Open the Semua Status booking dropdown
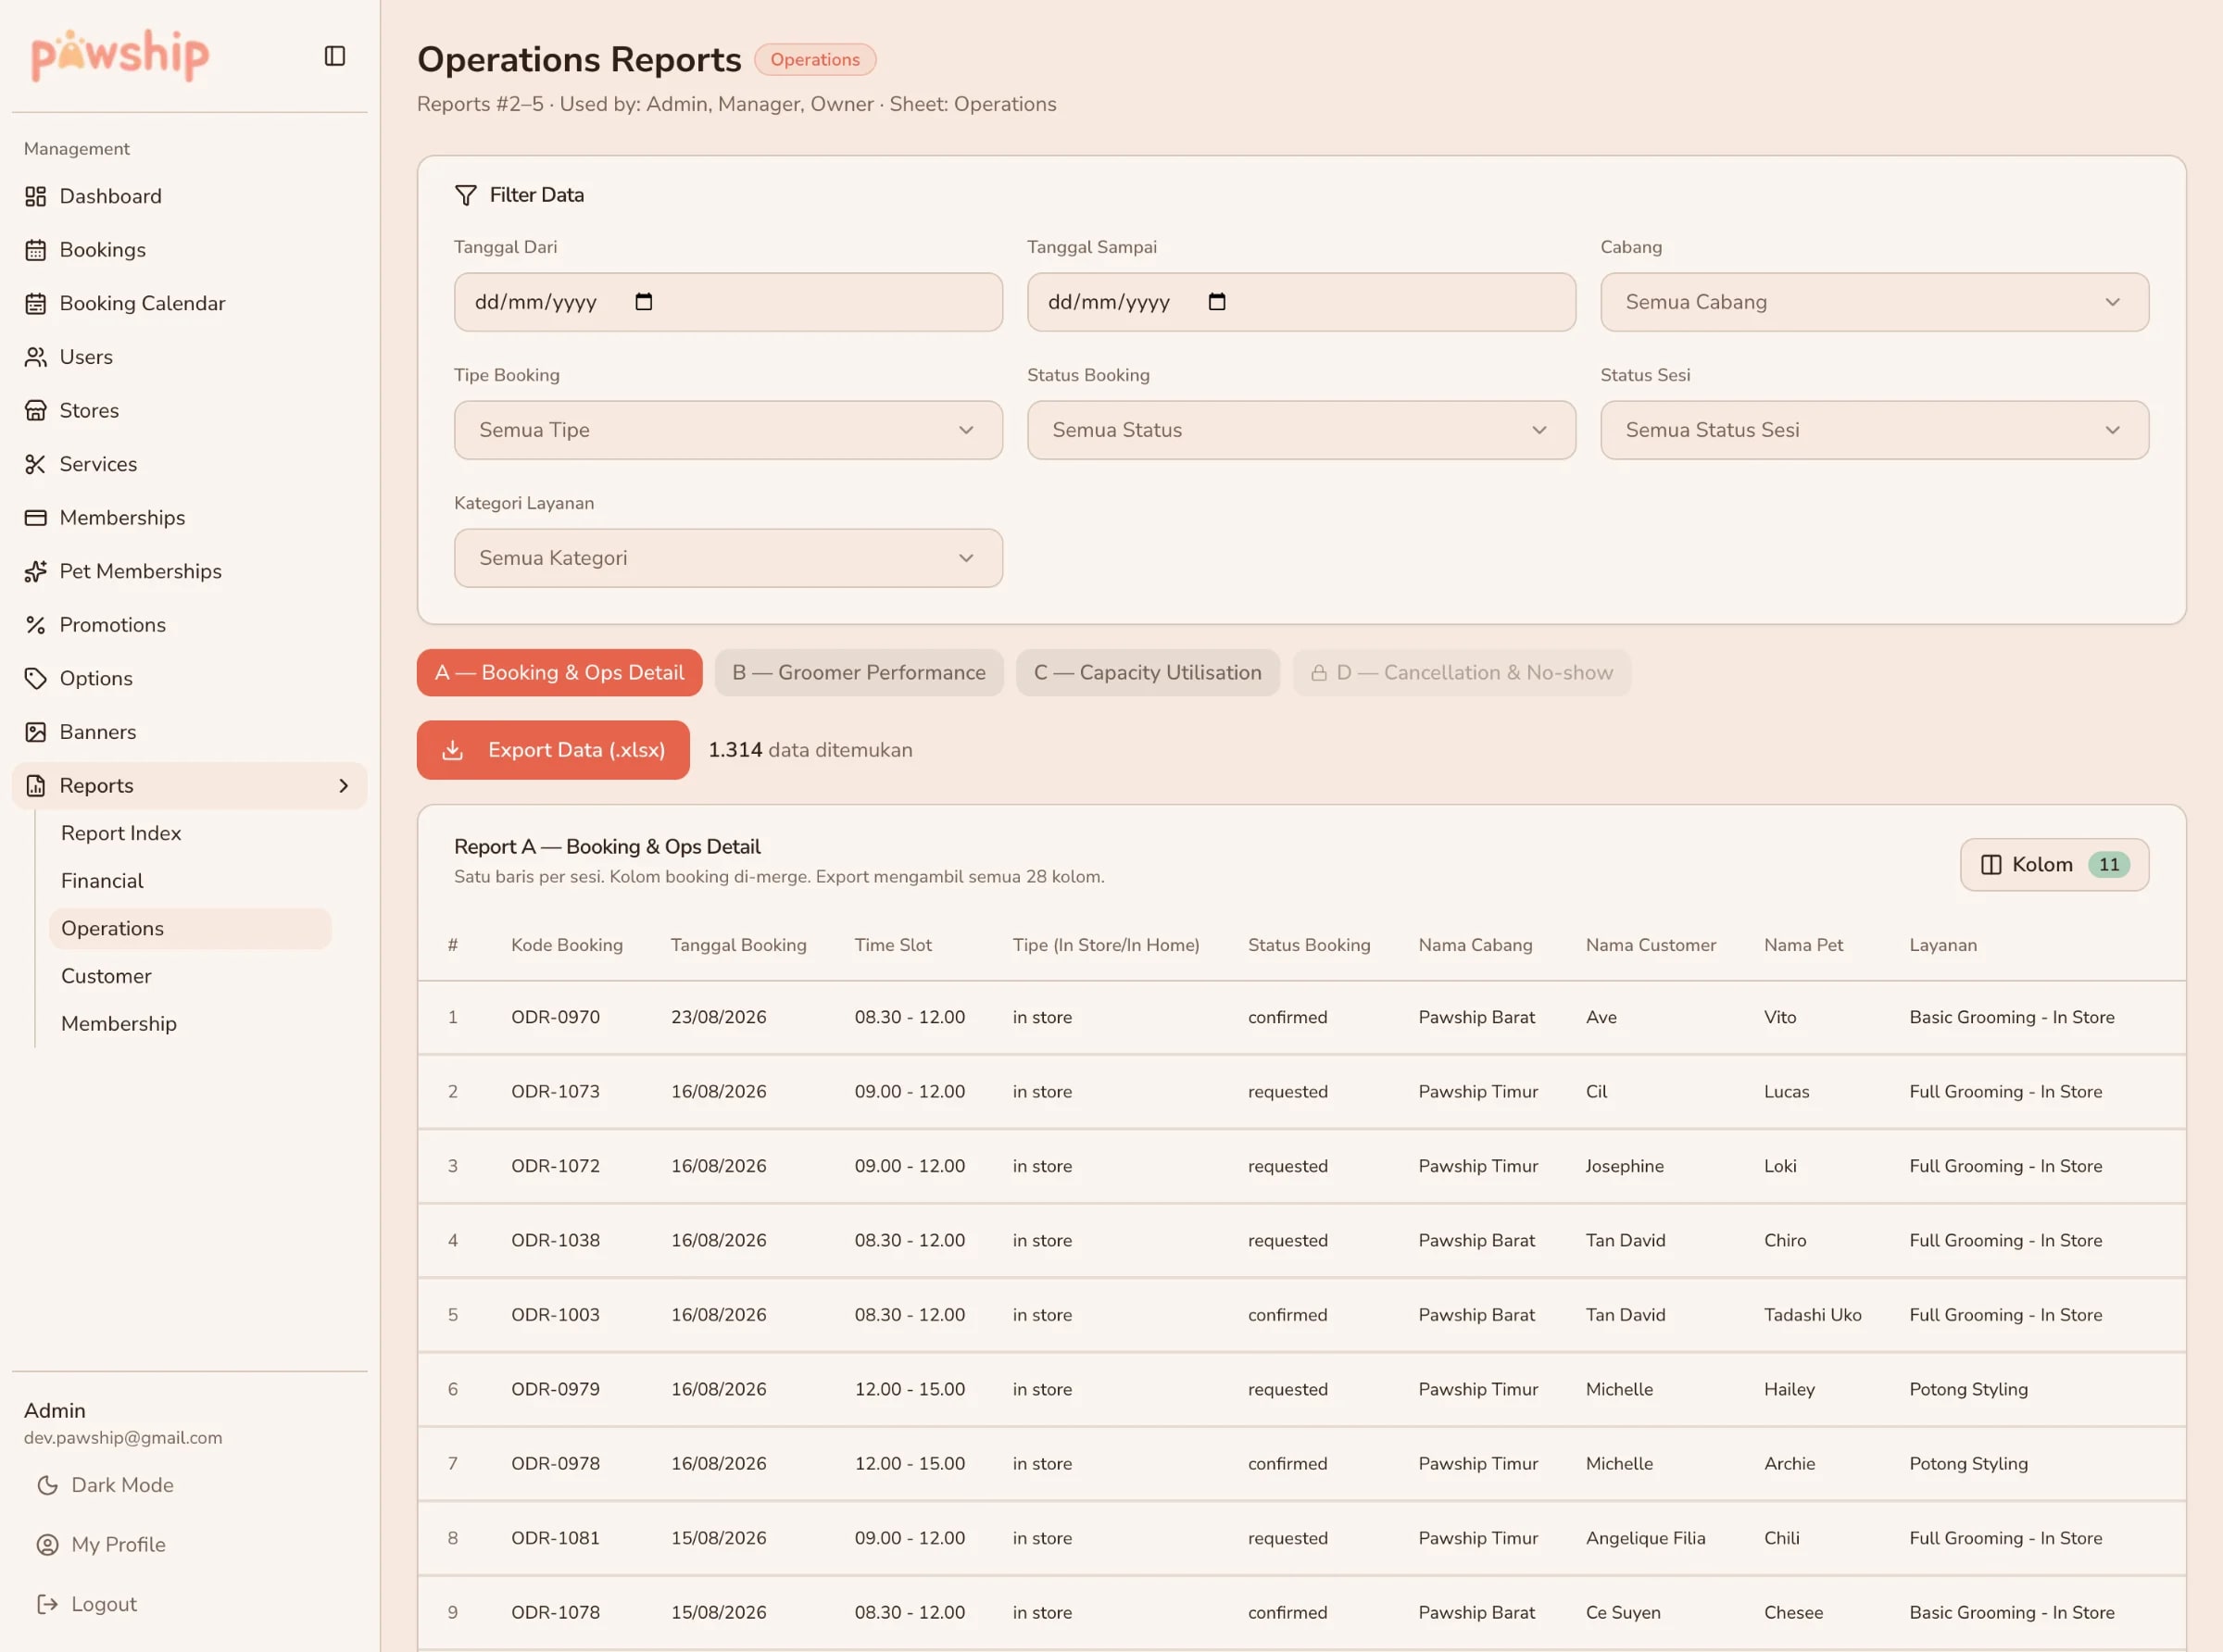2223x1652 pixels. [1301, 430]
